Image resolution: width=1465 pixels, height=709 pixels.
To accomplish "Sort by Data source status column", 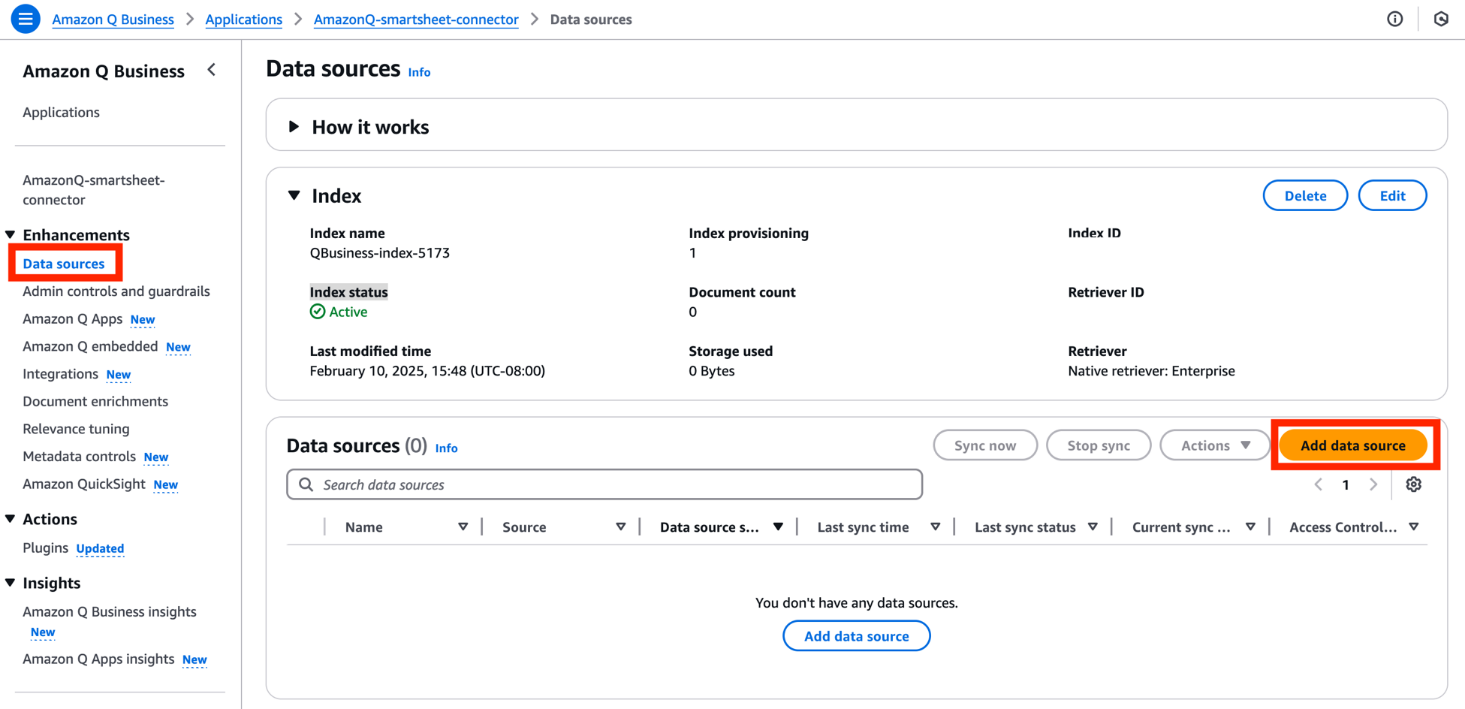I will click(778, 527).
